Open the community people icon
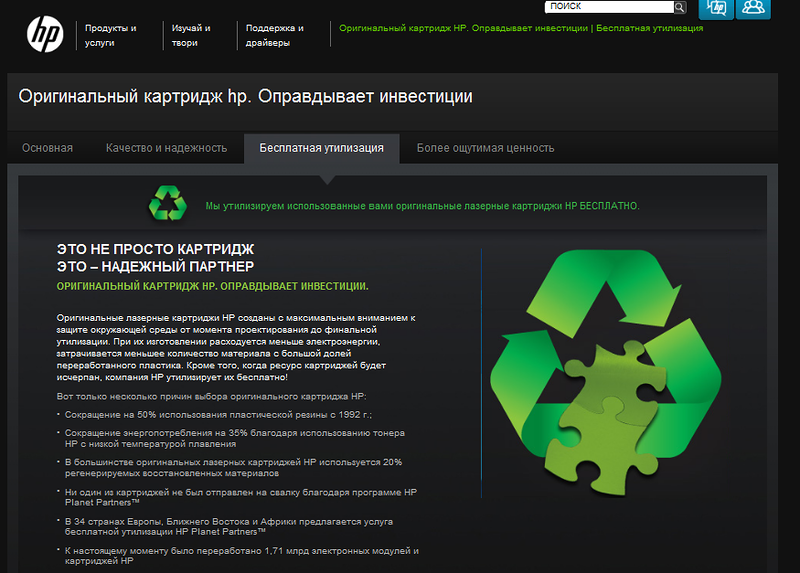Screen dimensions: 800x573 point(754,8)
